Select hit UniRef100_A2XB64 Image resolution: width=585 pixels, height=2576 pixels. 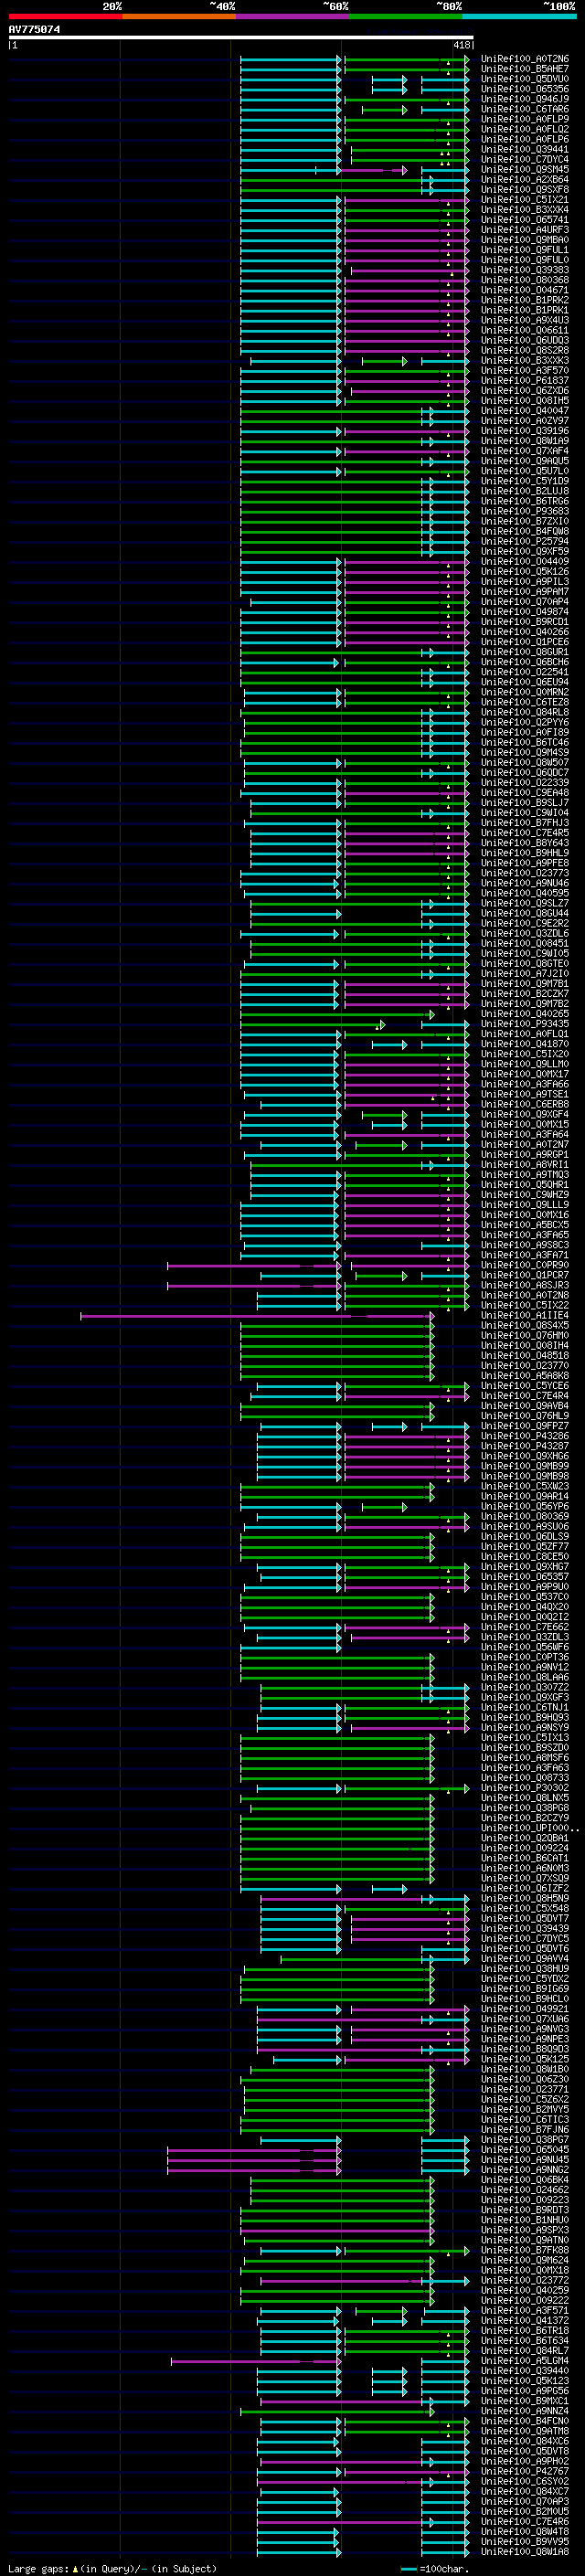point(525,180)
